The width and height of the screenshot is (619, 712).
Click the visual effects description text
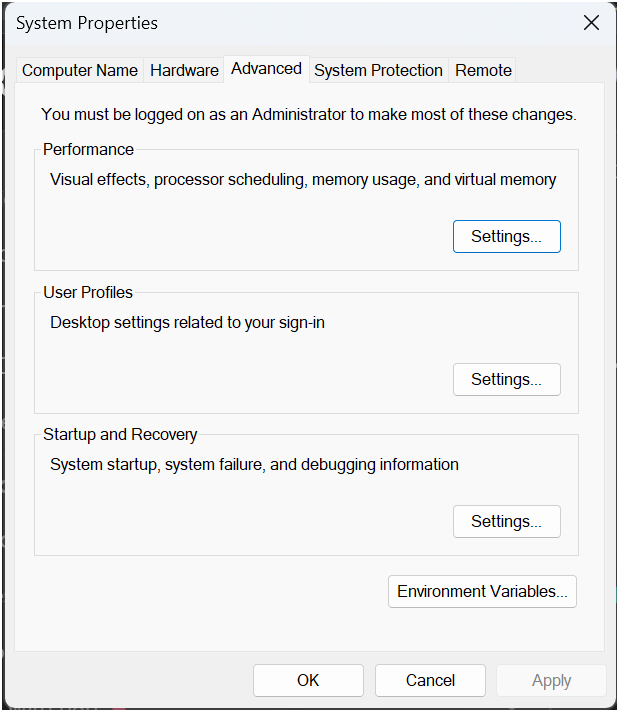tap(303, 180)
